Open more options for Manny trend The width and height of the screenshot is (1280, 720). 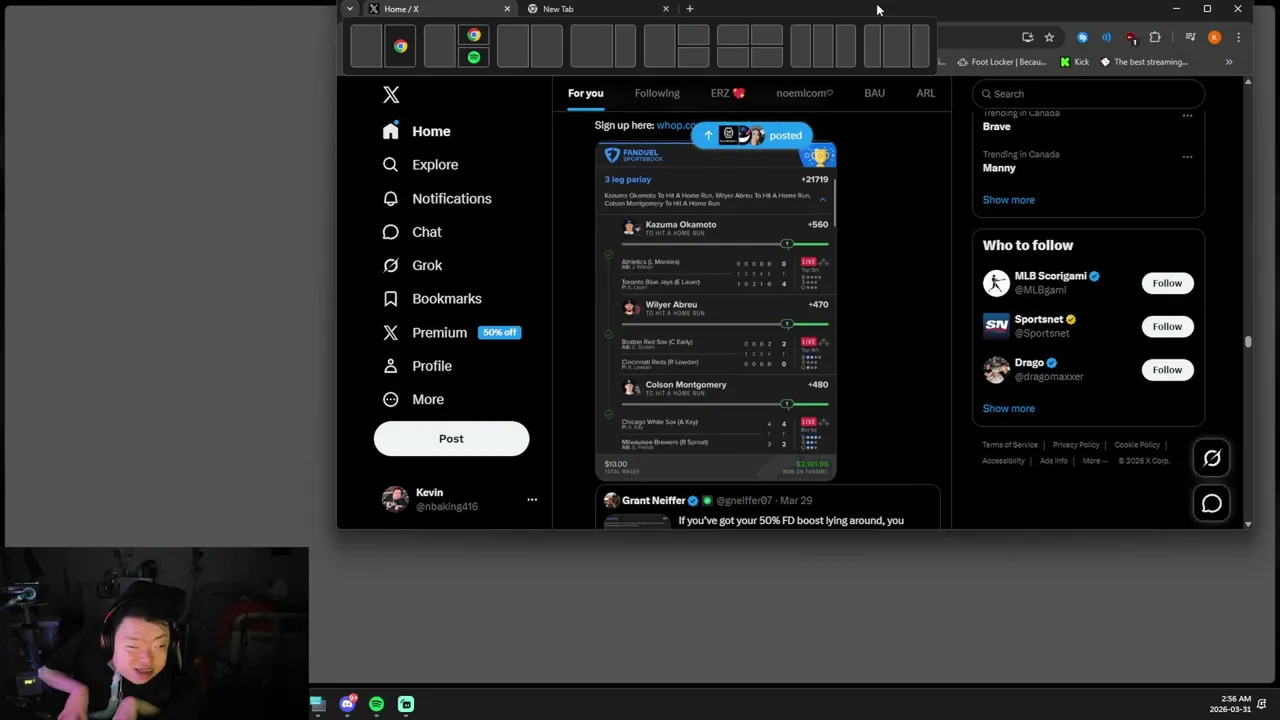point(1187,157)
